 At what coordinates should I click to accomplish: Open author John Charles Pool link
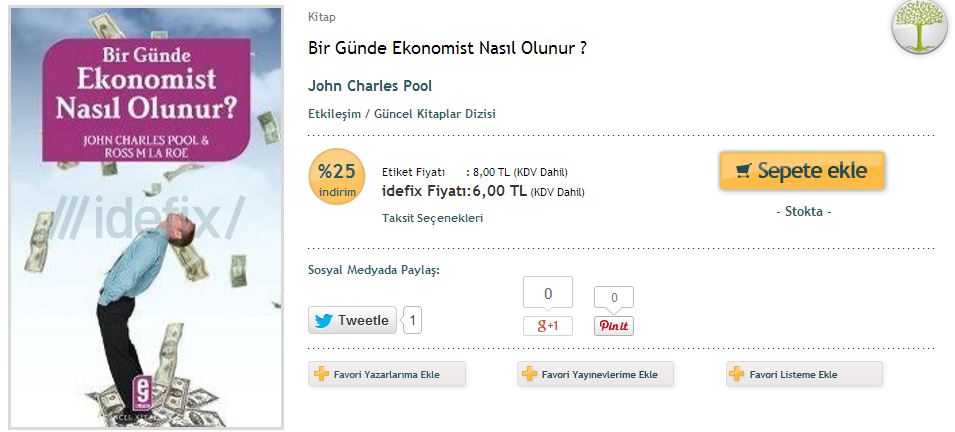pyautogui.click(x=370, y=86)
